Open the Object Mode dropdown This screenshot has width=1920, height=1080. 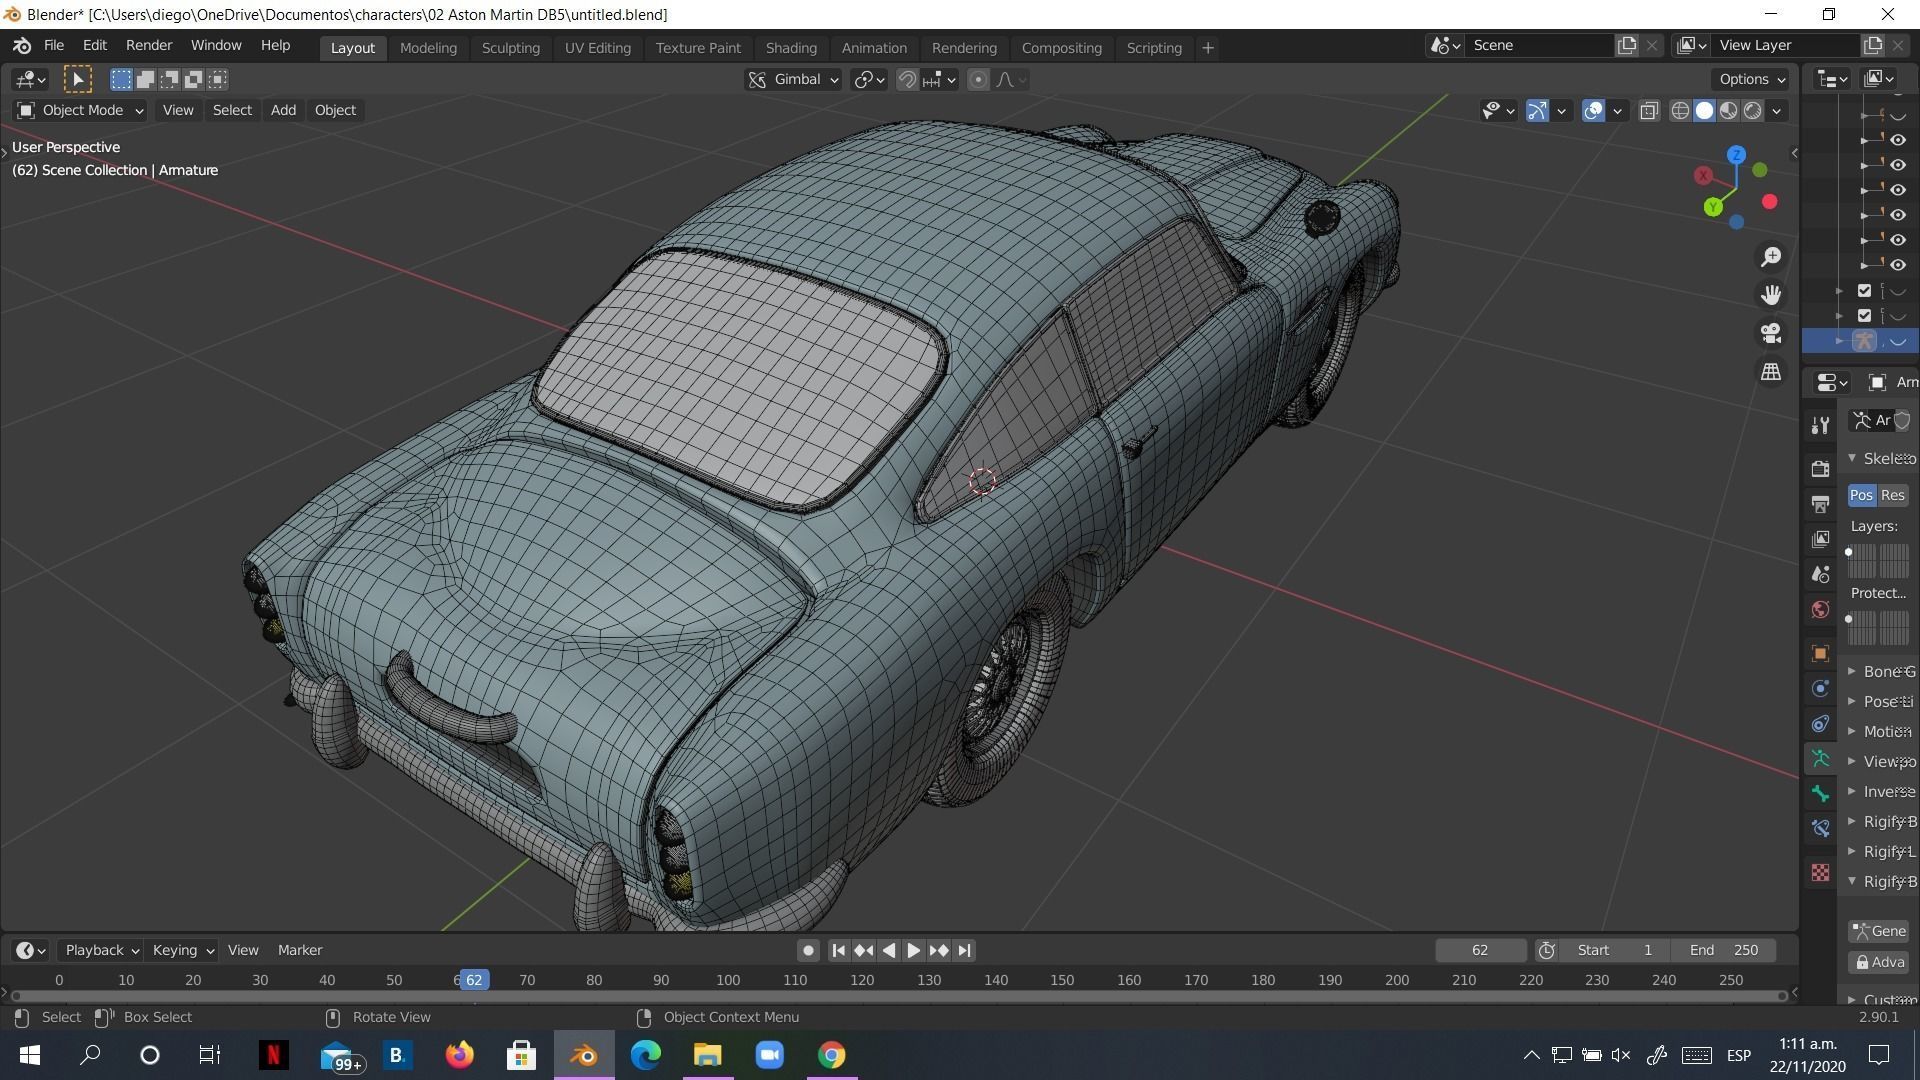click(80, 110)
